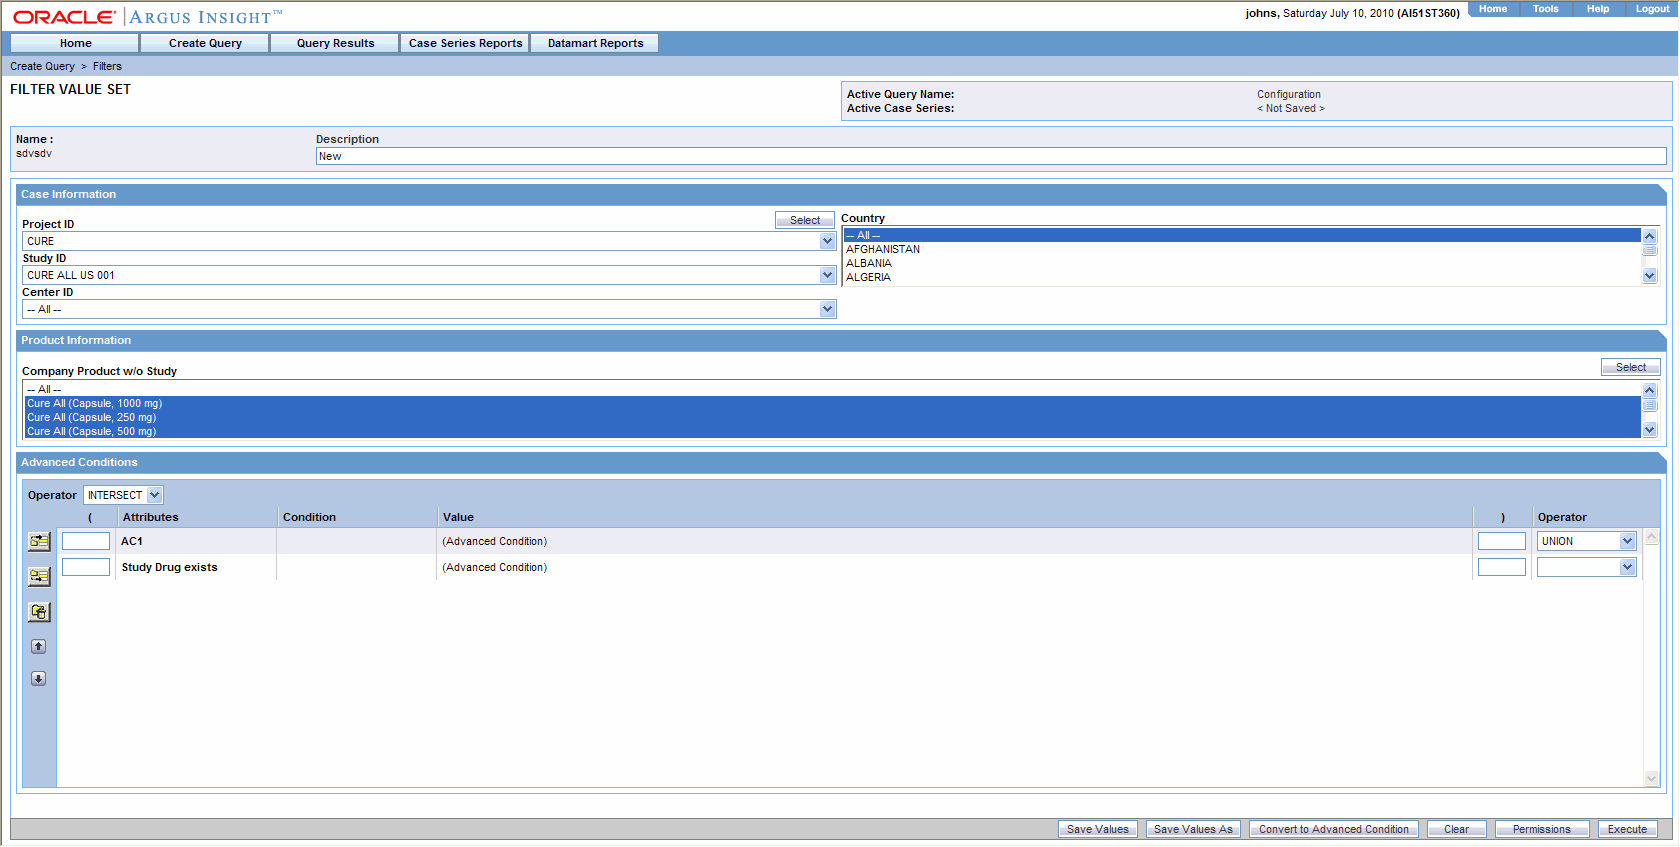
Task: Open the Home navigation tab
Action: (75, 43)
